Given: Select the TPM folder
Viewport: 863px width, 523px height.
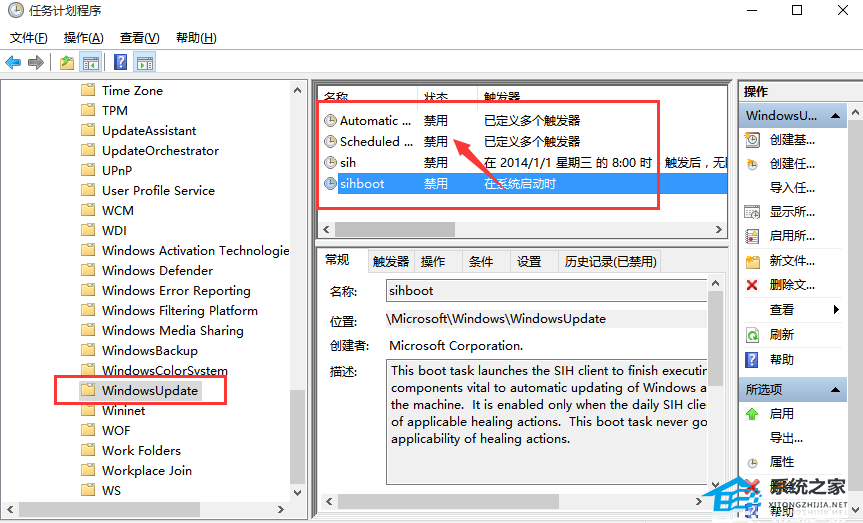Looking at the screenshot, I should tap(114, 110).
